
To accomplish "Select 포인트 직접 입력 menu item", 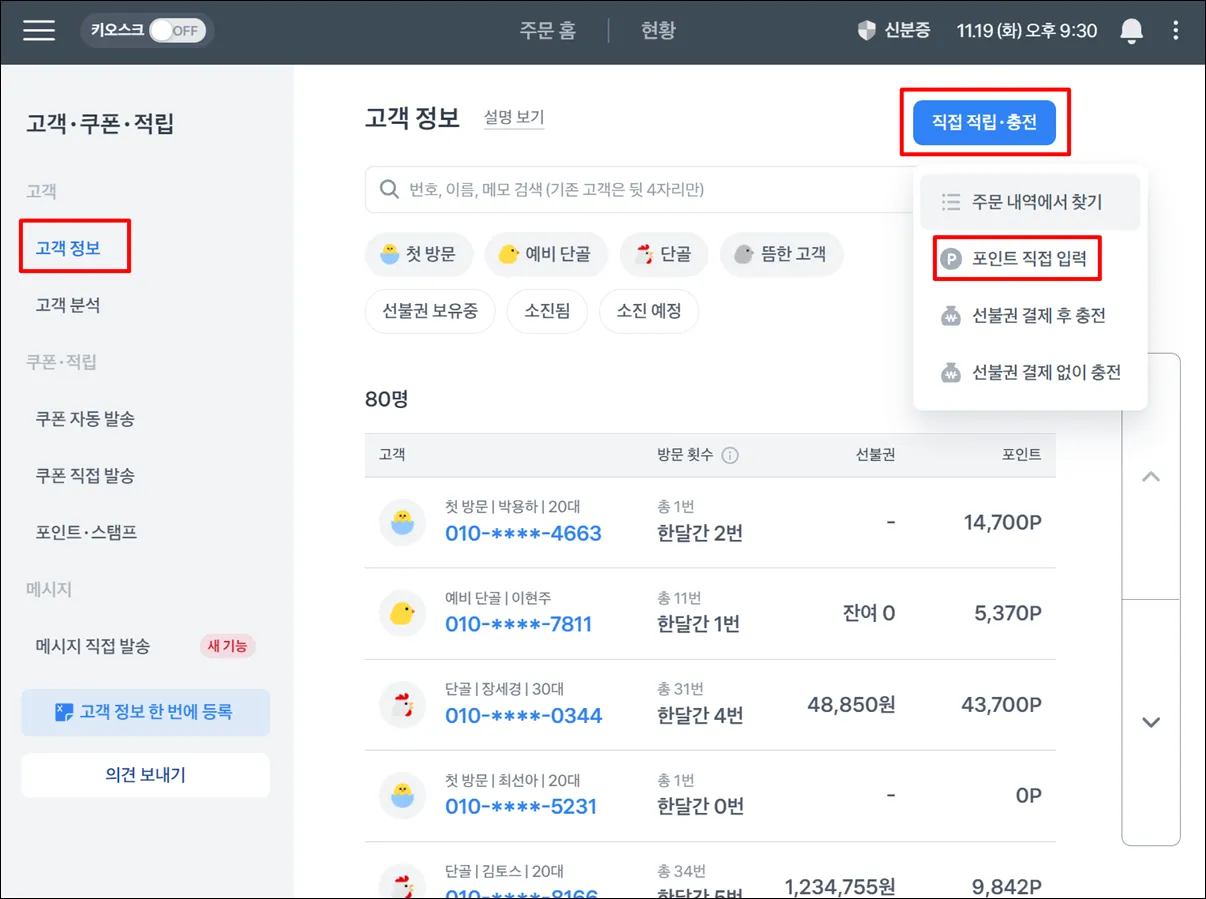I will pyautogui.click(x=1018, y=259).
